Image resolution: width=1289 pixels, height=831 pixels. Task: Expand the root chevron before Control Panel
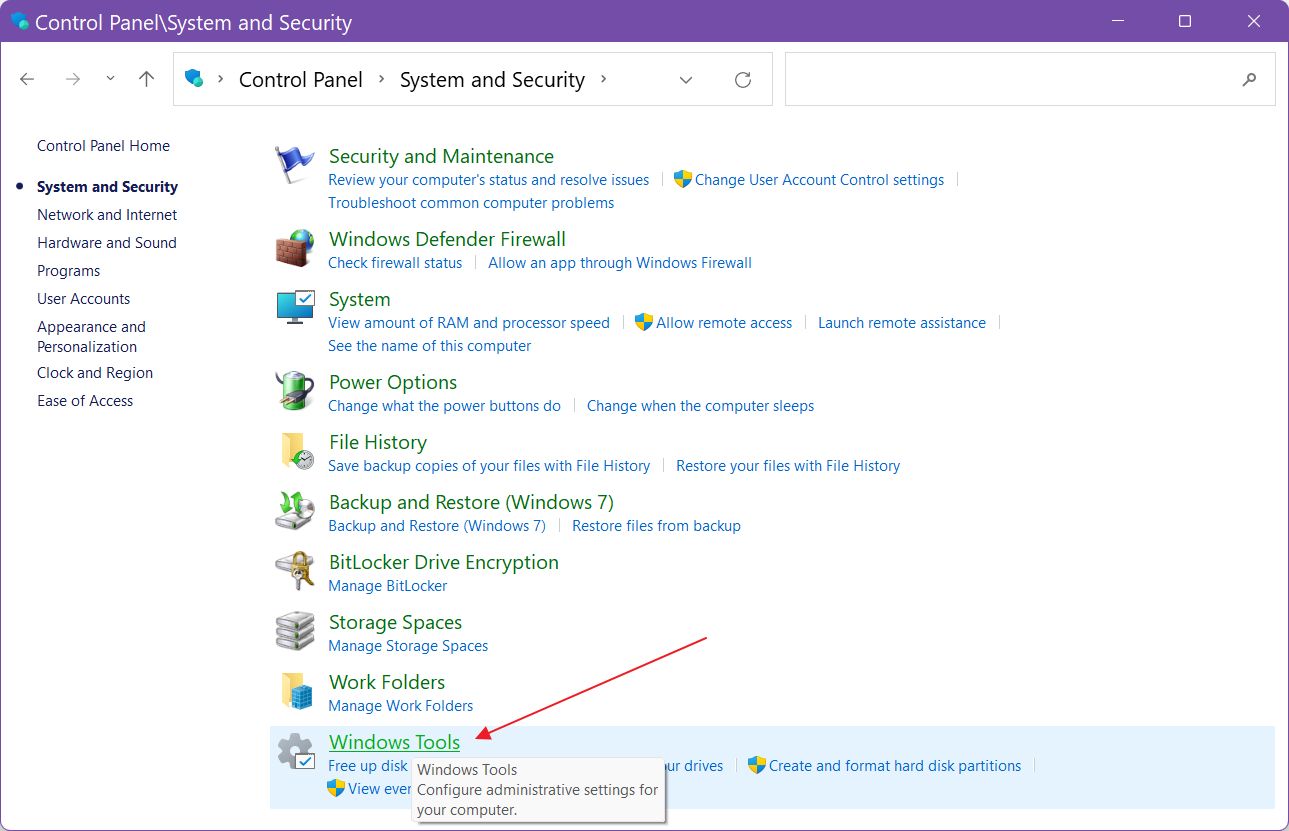221,79
